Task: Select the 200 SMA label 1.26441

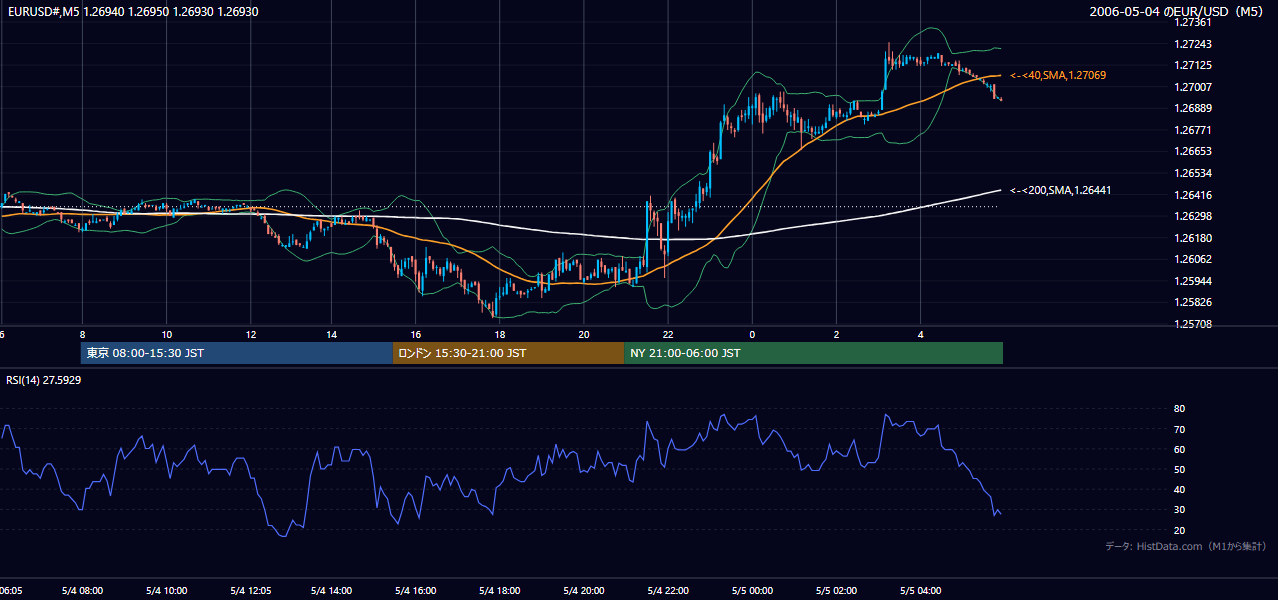Action: 1061,190
